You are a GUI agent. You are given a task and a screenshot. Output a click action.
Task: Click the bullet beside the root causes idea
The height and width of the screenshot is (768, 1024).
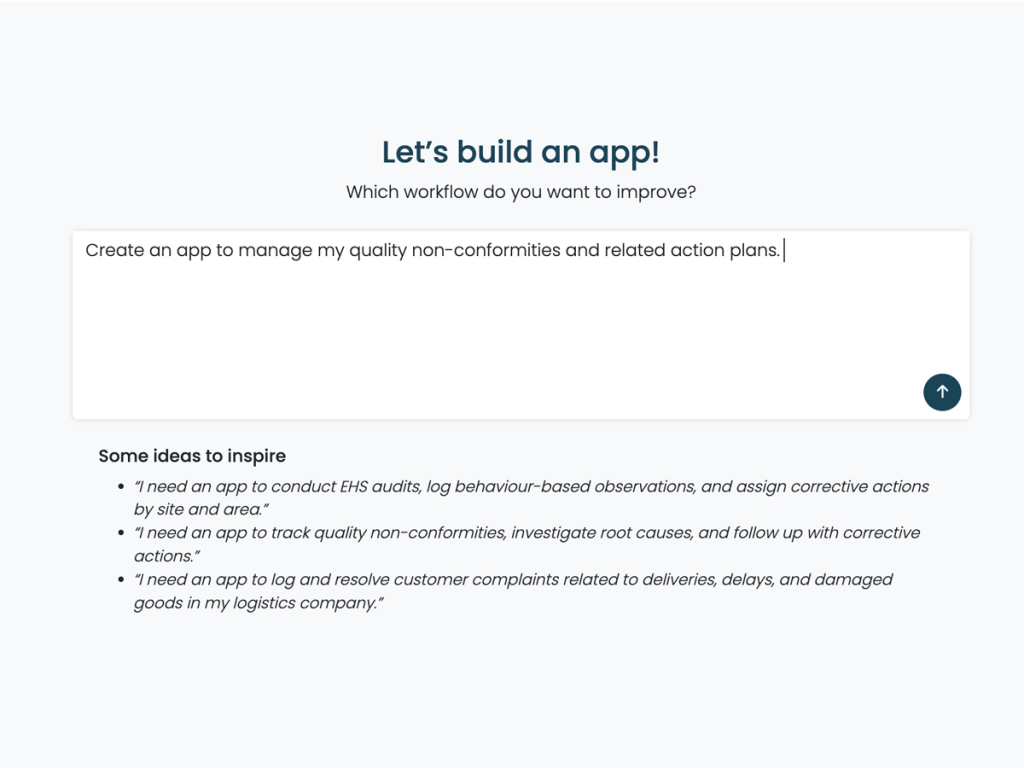click(x=121, y=533)
